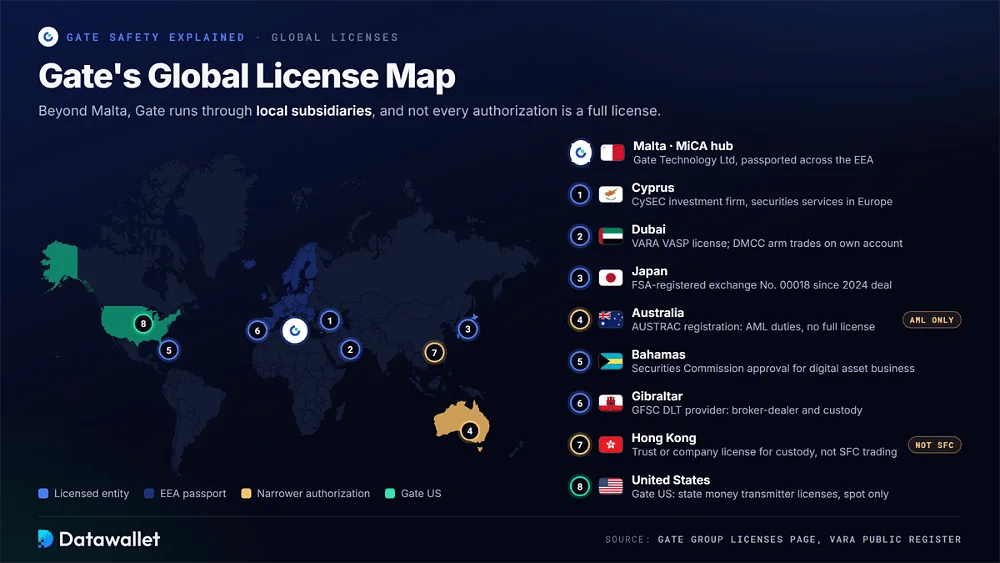Image resolution: width=1000 pixels, height=563 pixels.
Task: Click the 'Narrower authorization' legend label
Action: click(x=313, y=494)
